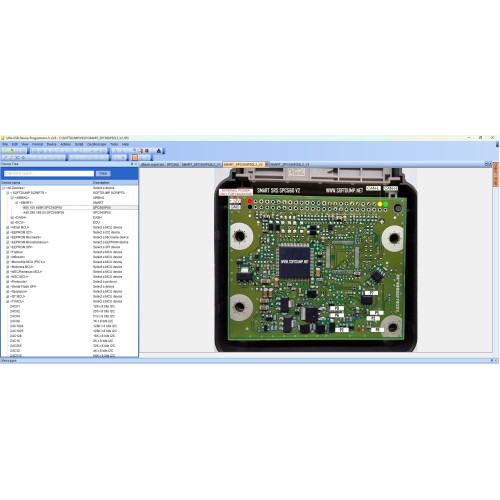
Task: Expand the Motorola MCU node
Action: coord(8,267)
